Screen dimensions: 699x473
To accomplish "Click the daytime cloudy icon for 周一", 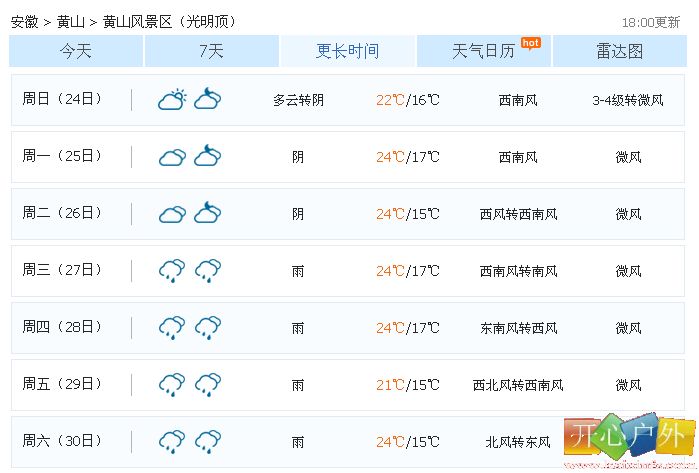I will 173,157.
